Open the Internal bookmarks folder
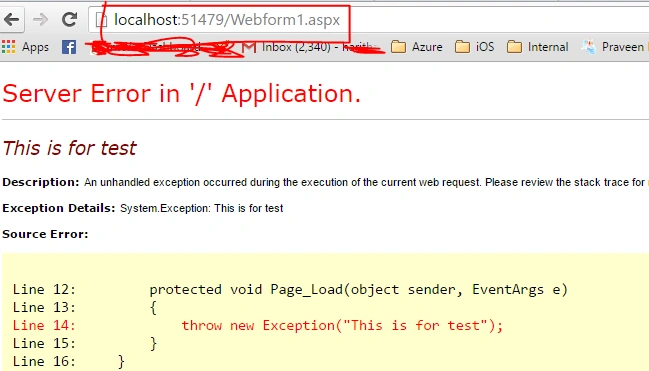Image resolution: width=649 pixels, height=371 pixels. [537, 47]
